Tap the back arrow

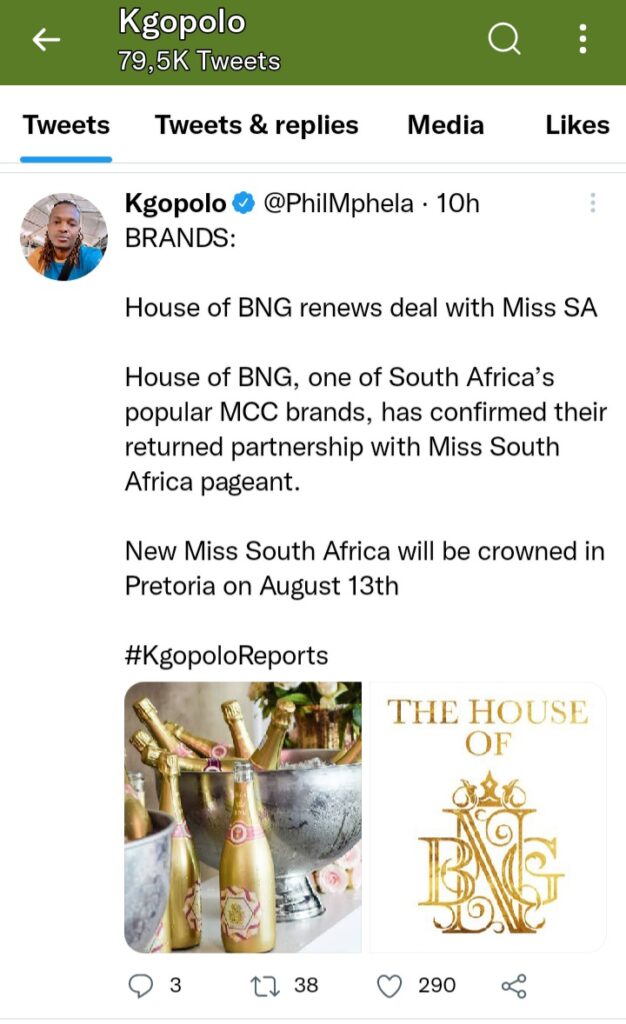pyautogui.click(x=46, y=40)
